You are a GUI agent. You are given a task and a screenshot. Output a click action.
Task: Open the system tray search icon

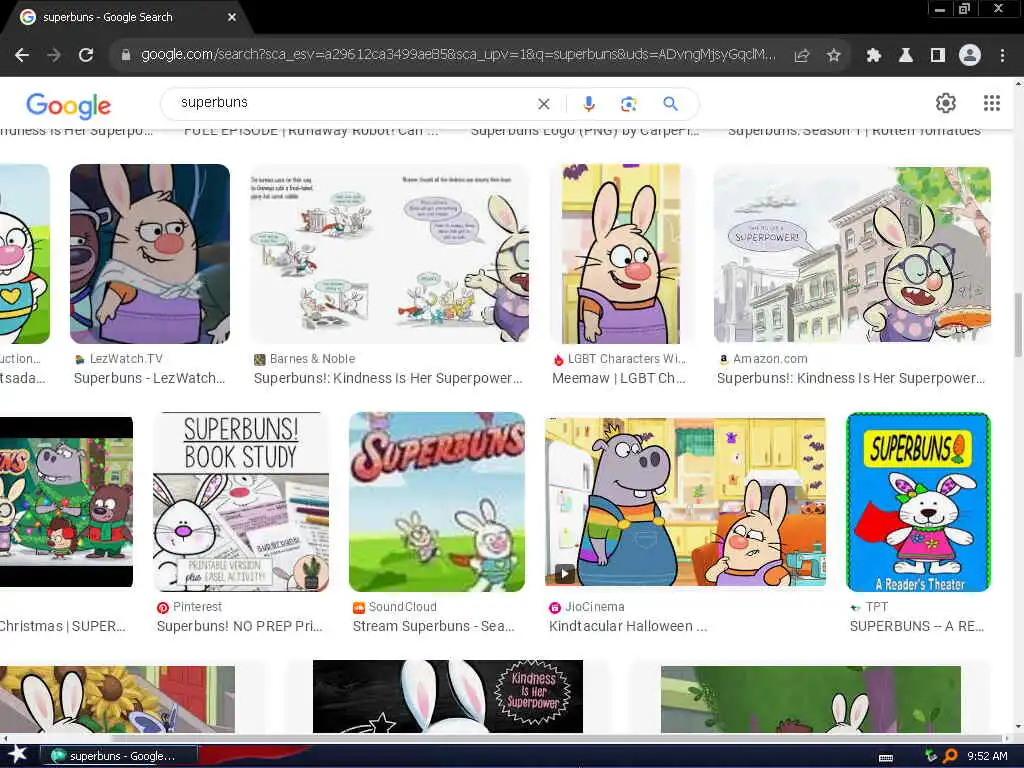pos(950,756)
